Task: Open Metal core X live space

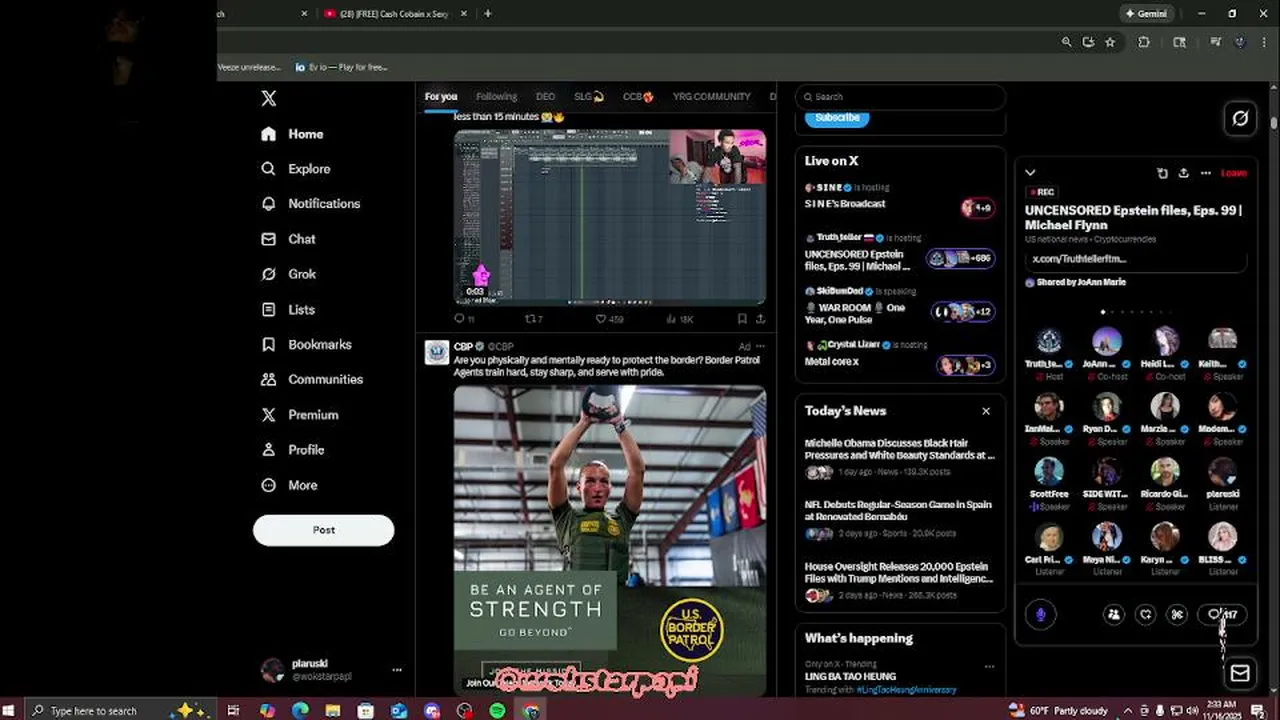Action: pyautogui.click(x=900, y=355)
